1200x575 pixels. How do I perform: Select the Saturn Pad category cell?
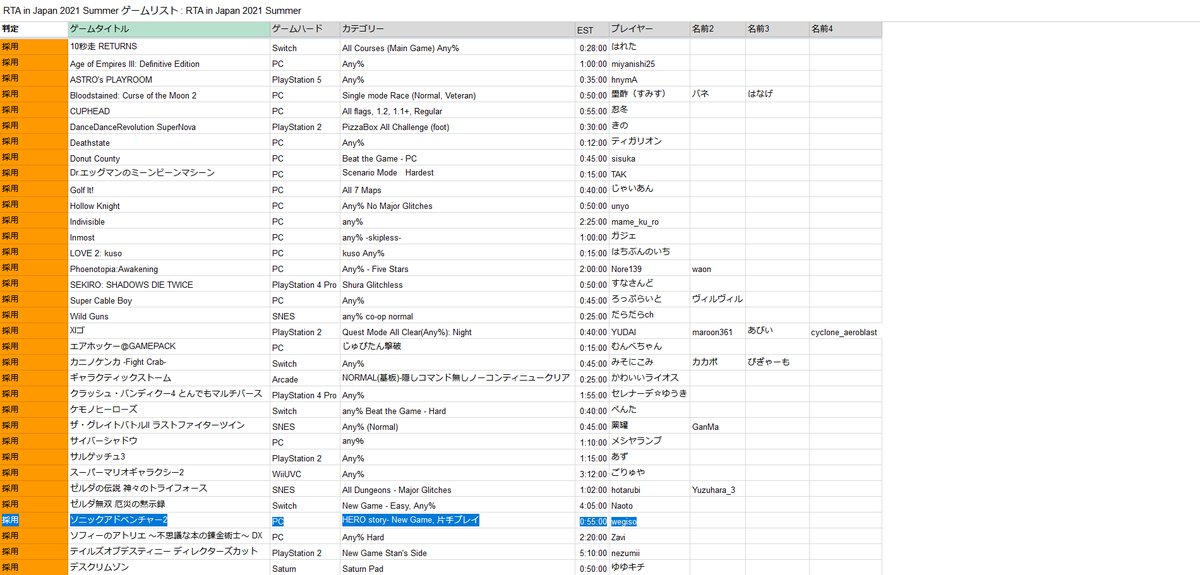(457, 568)
